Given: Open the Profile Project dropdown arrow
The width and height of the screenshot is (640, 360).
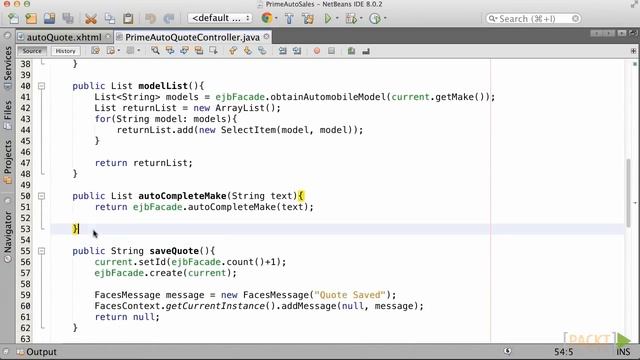Looking at the screenshot, I should pos(385,18).
